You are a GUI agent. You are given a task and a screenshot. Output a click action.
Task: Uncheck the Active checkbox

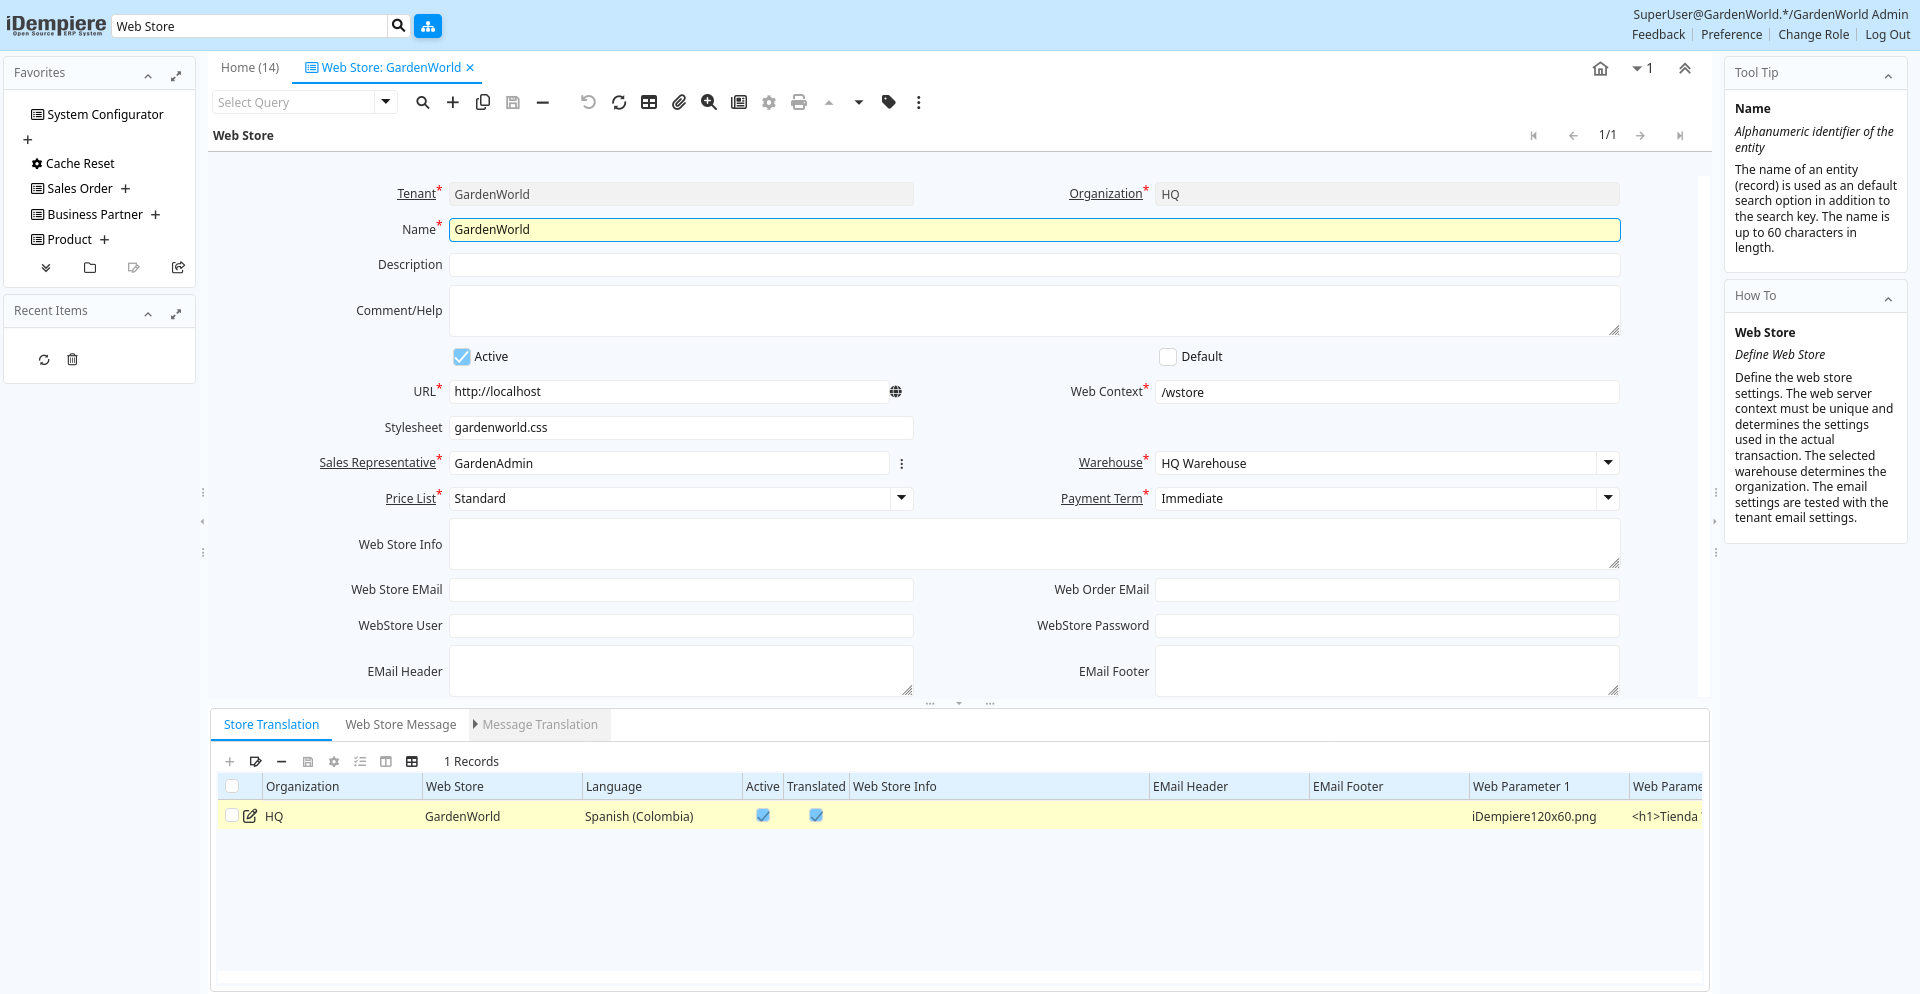(x=462, y=357)
